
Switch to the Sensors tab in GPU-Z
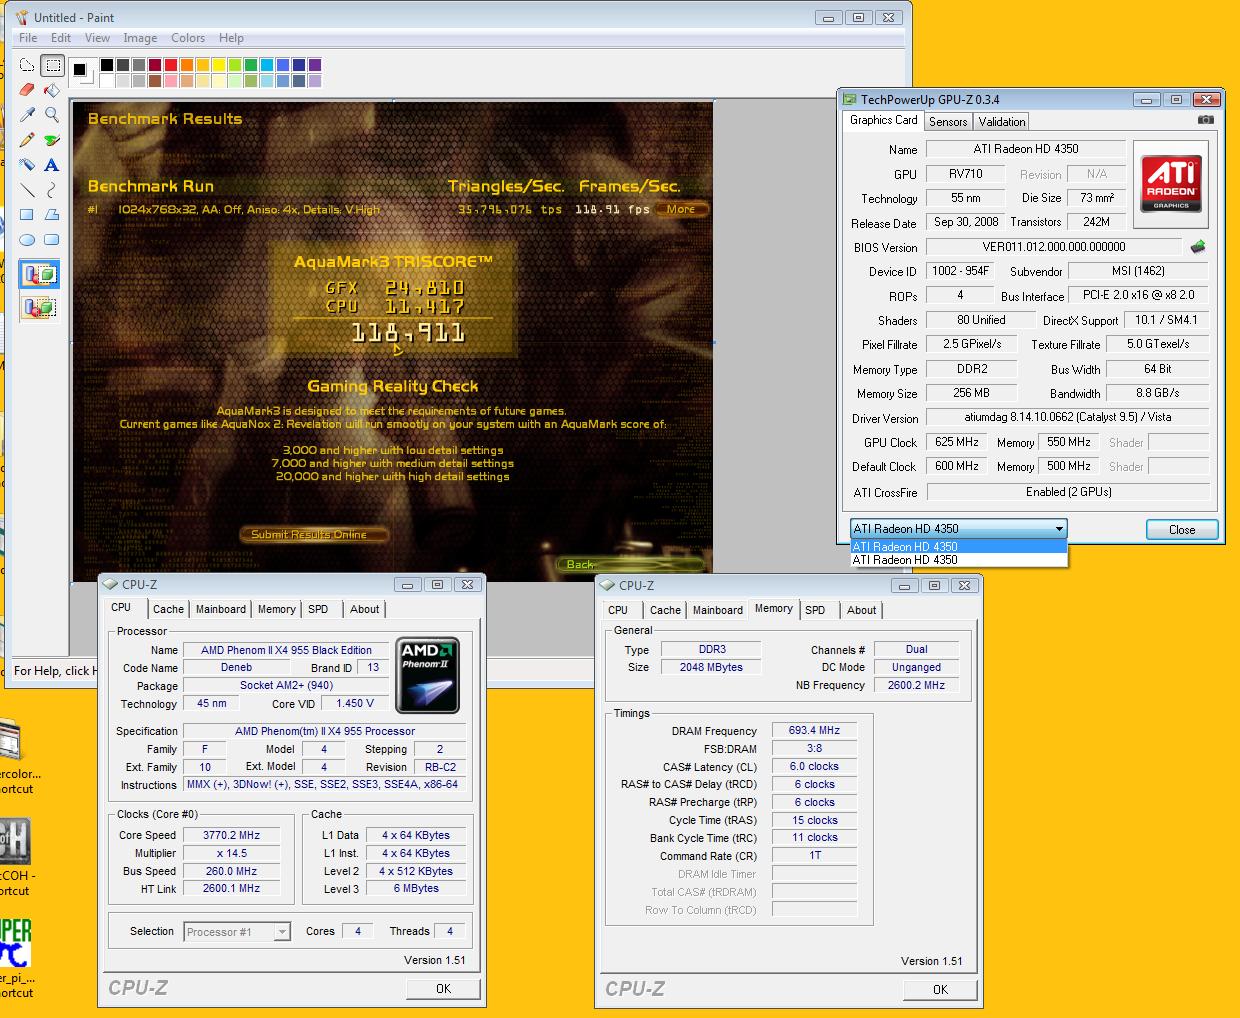948,122
